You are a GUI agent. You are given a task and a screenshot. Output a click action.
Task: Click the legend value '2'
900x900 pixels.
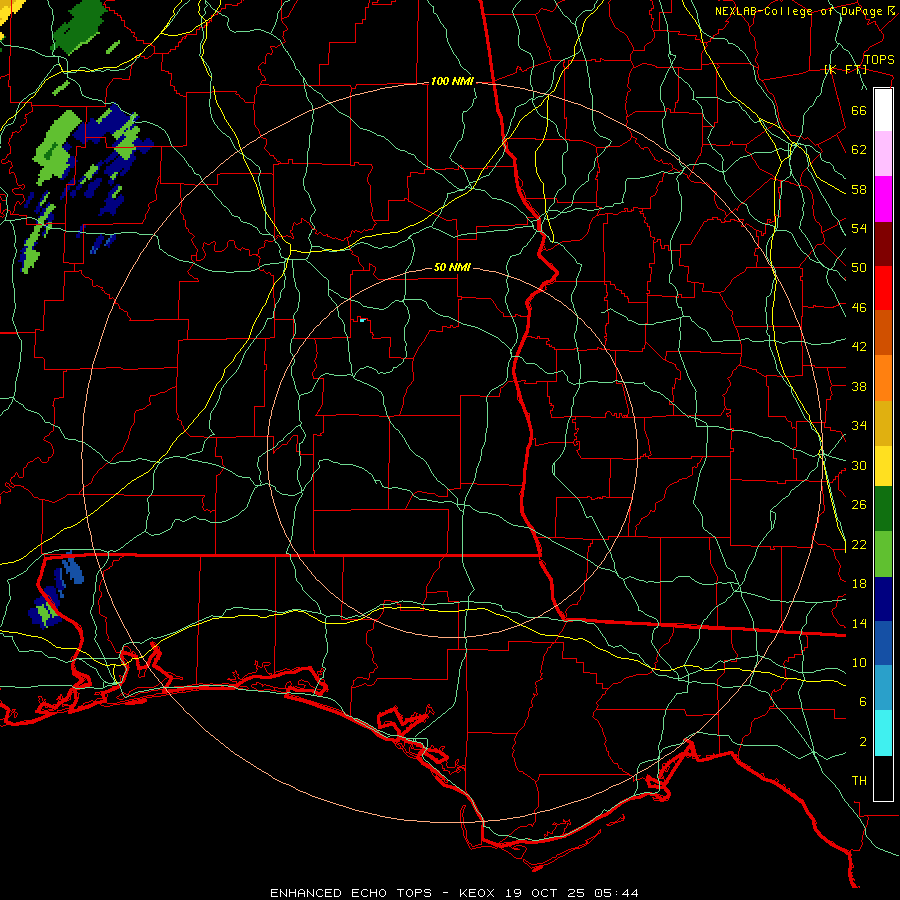tap(862, 742)
